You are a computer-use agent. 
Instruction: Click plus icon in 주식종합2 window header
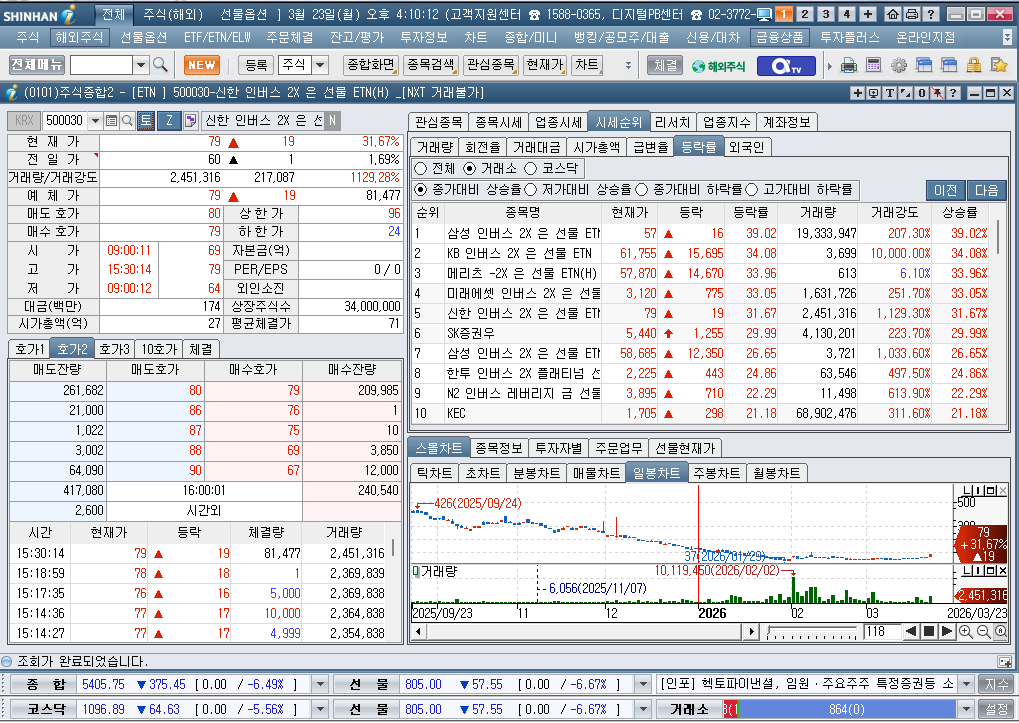tap(858, 93)
